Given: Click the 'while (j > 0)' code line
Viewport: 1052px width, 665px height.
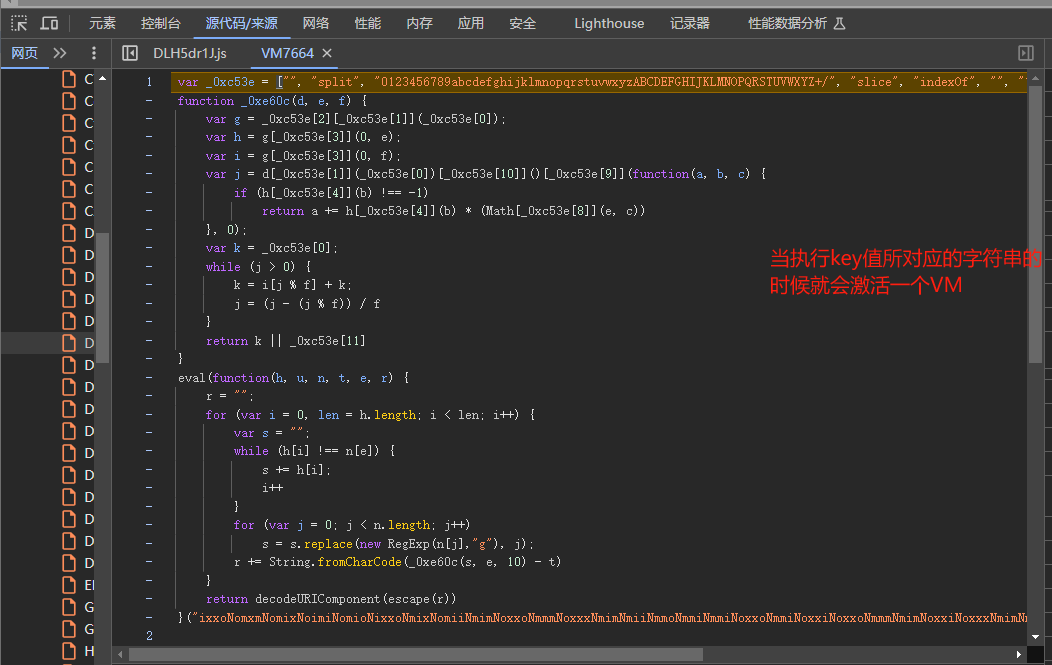Looking at the screenshot, I should [x=258, y=266].
